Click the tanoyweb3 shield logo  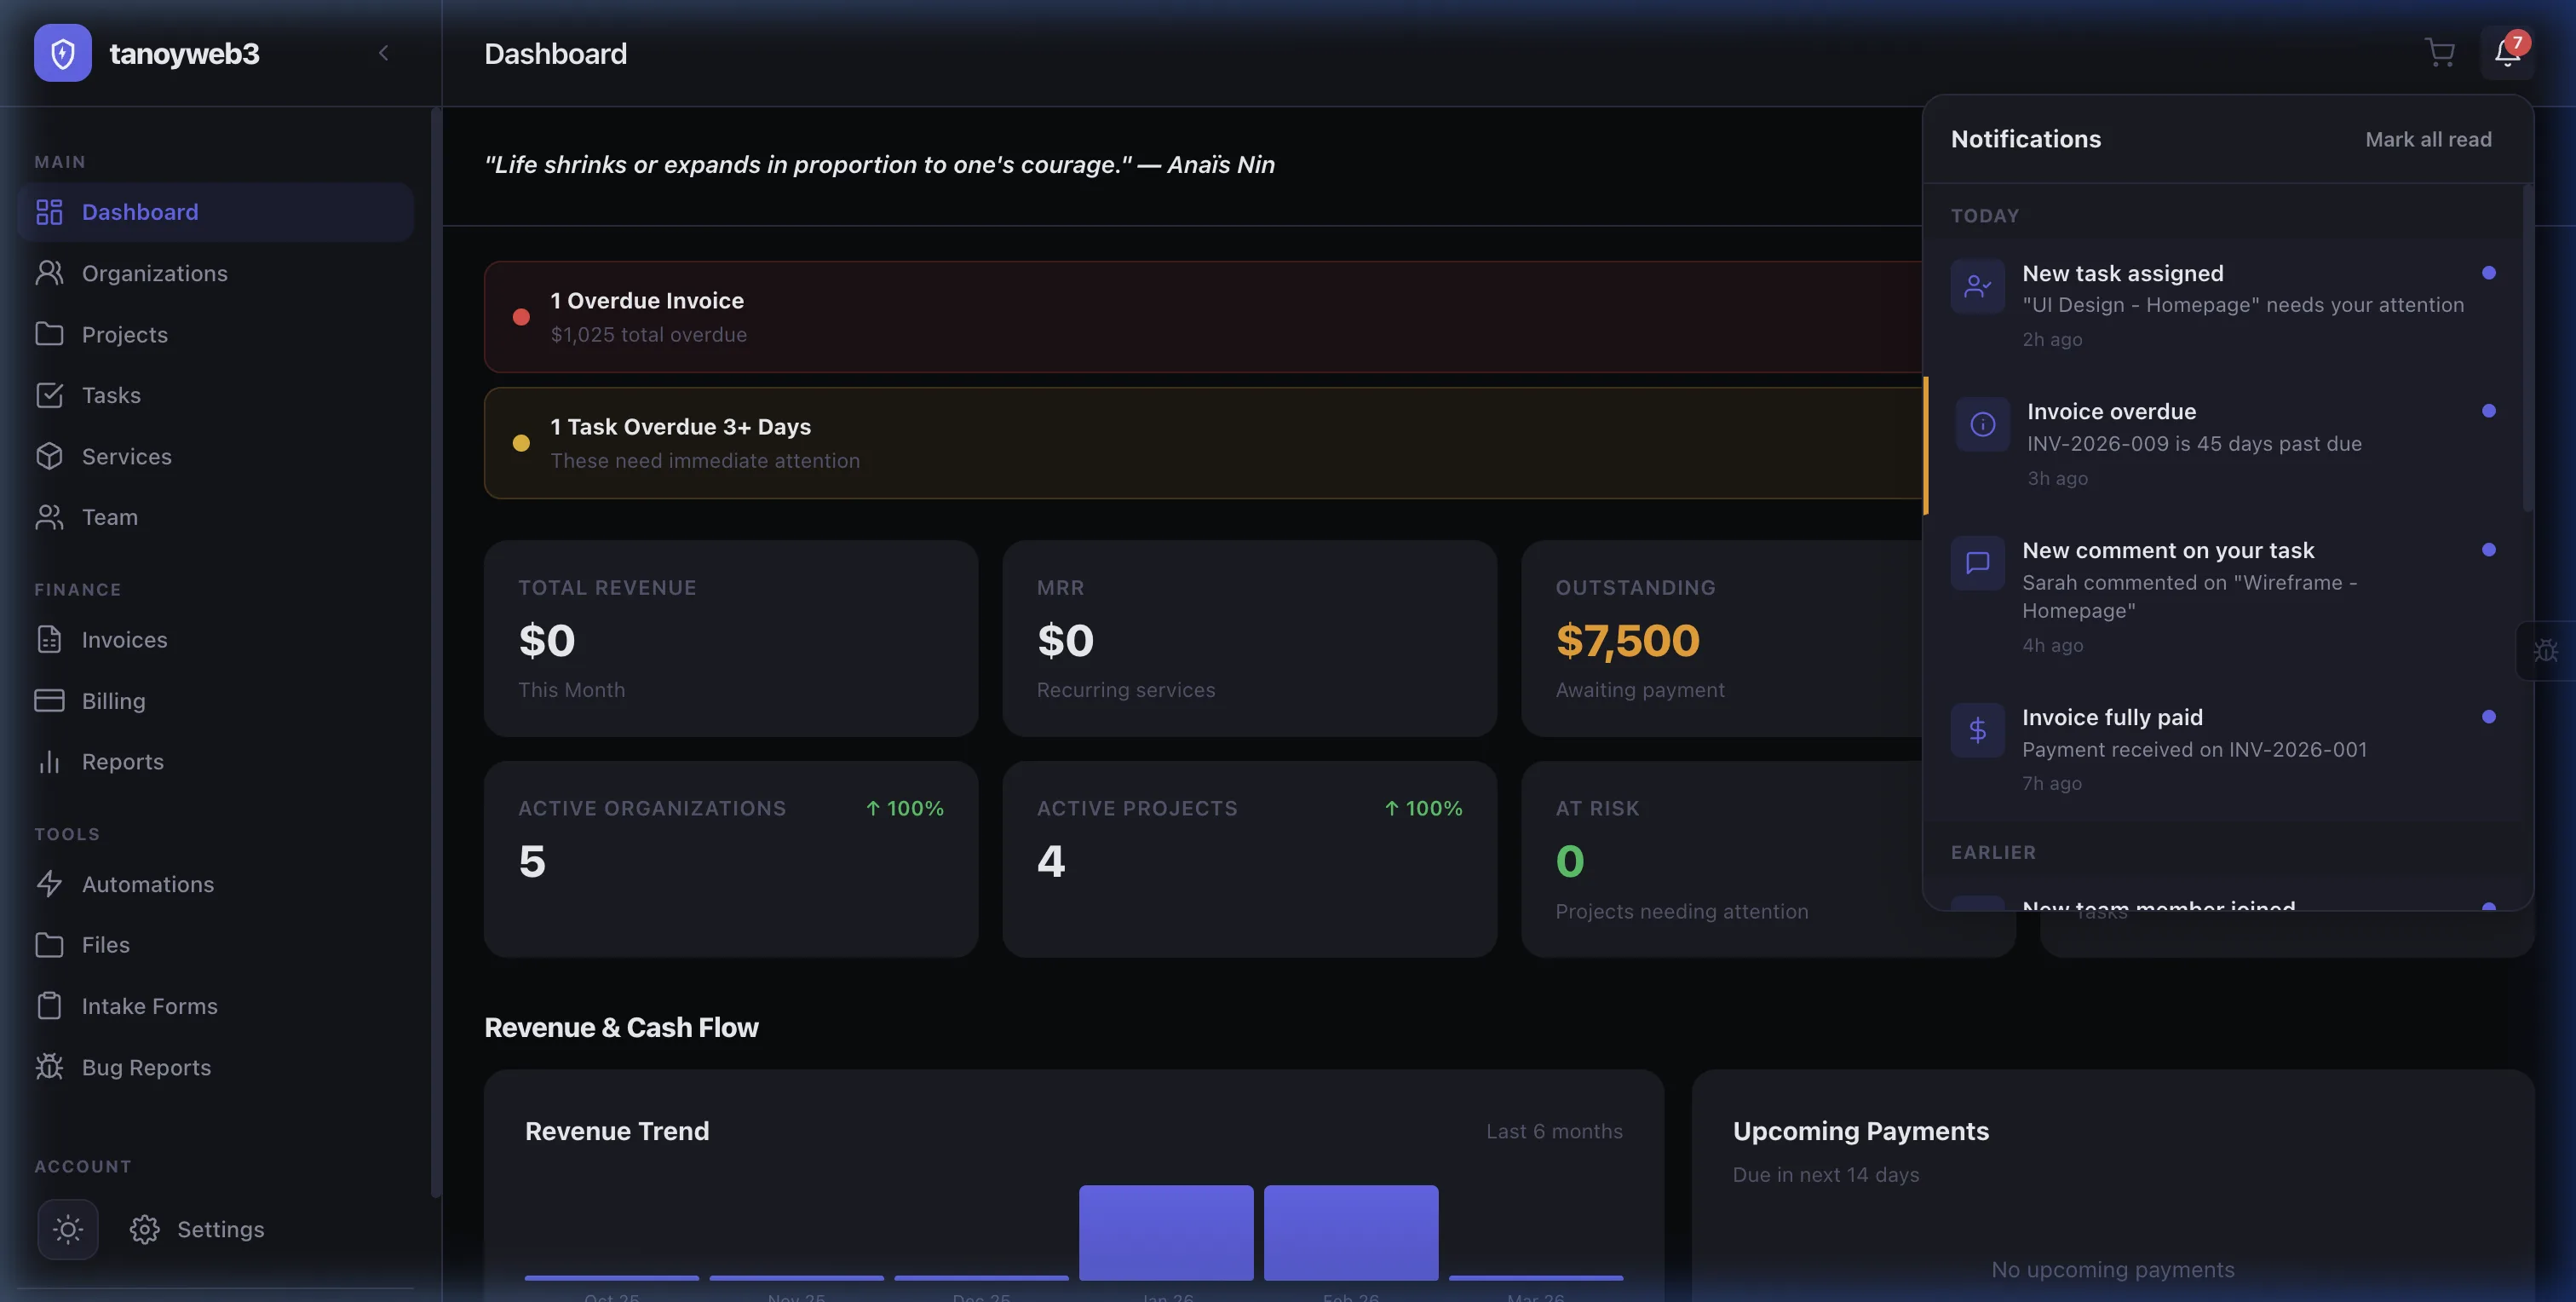pos(62,53)
